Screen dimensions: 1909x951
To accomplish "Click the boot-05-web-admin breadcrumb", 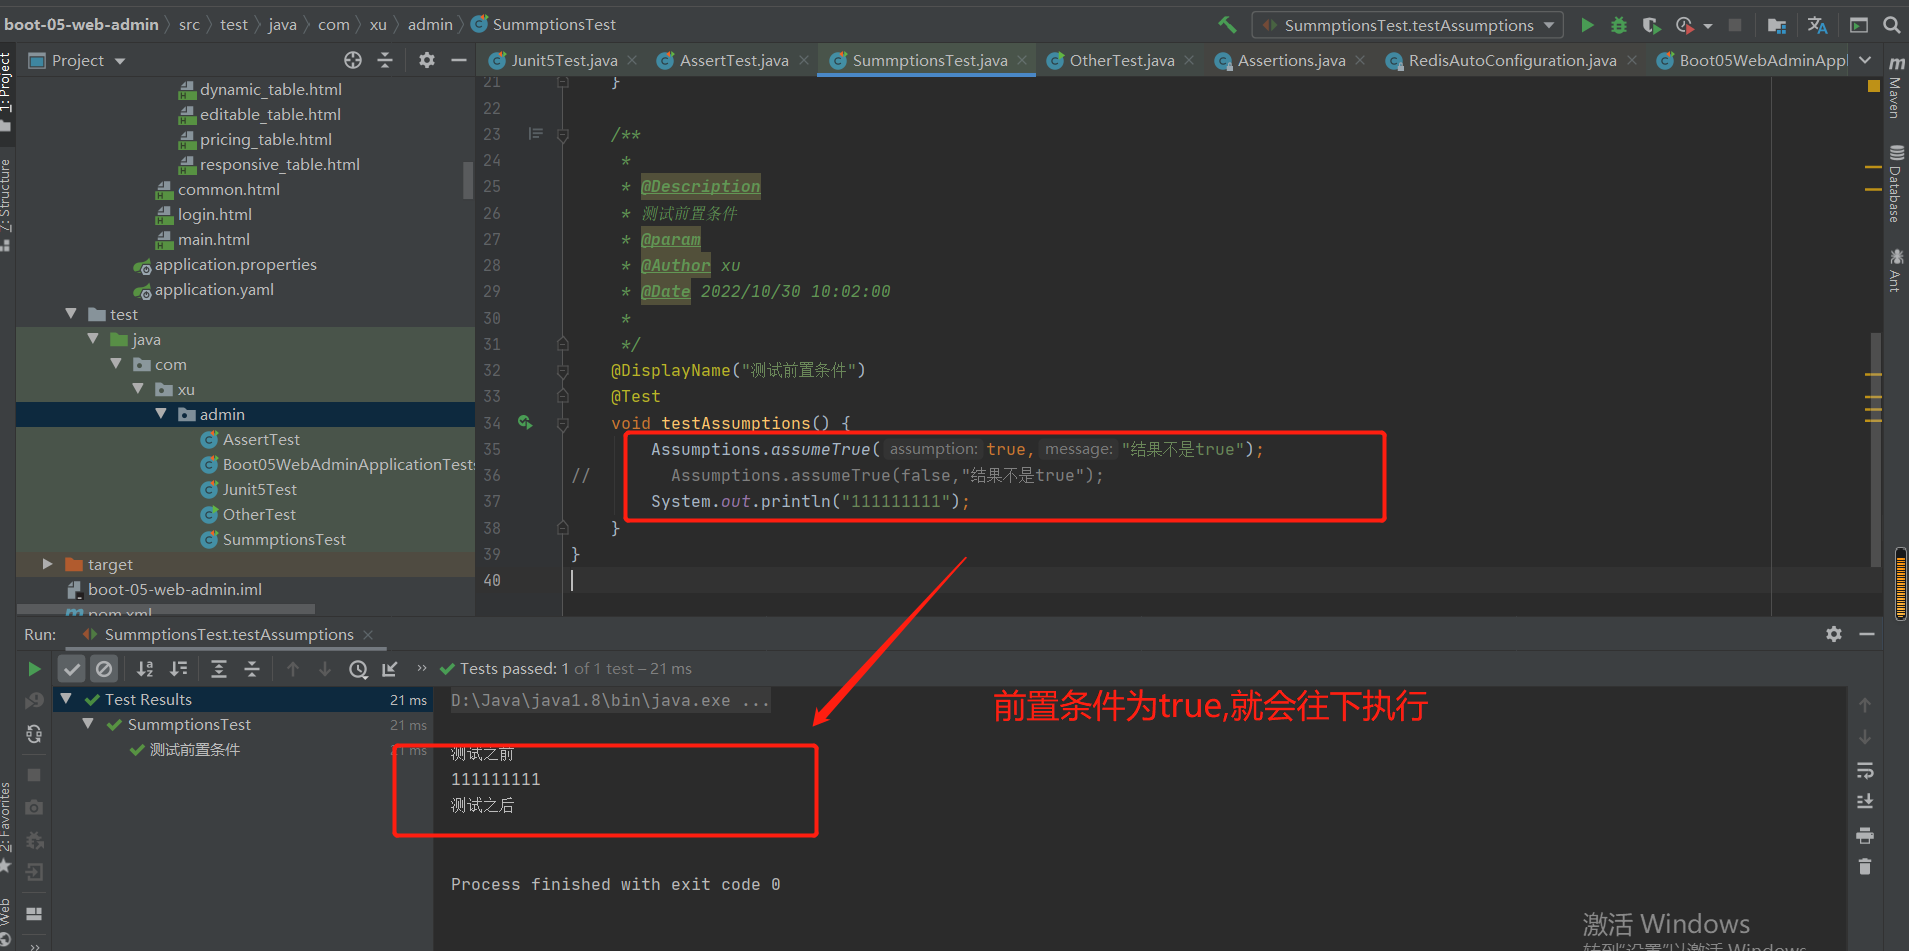I will tap(82, 24).
